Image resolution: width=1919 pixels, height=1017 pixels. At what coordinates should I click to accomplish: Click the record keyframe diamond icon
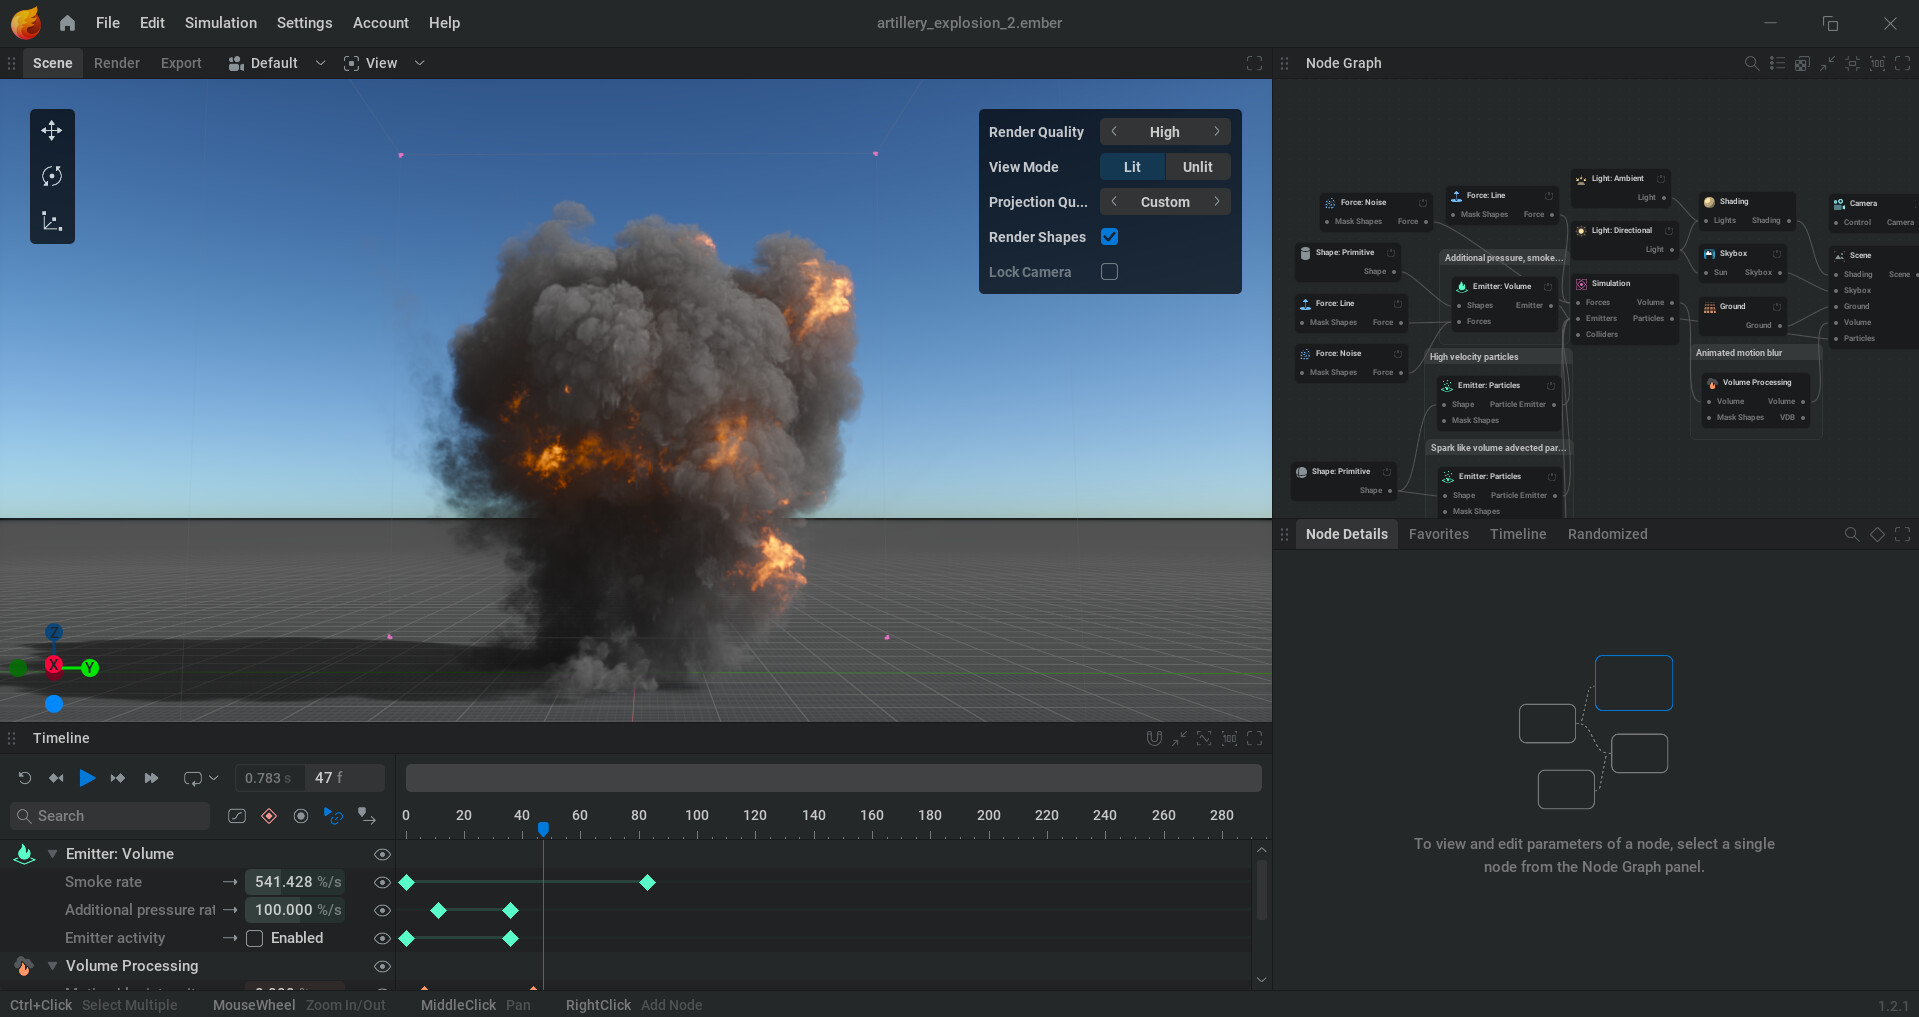click(268, 816)
